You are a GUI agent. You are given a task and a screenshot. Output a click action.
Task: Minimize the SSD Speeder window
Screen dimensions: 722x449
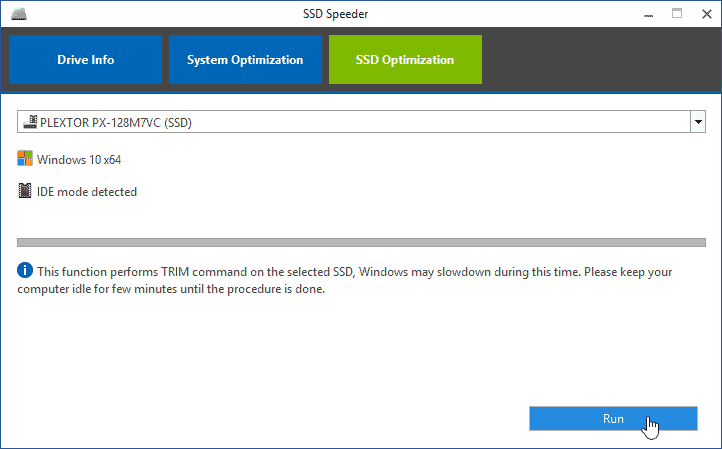[x=648, y=14]
